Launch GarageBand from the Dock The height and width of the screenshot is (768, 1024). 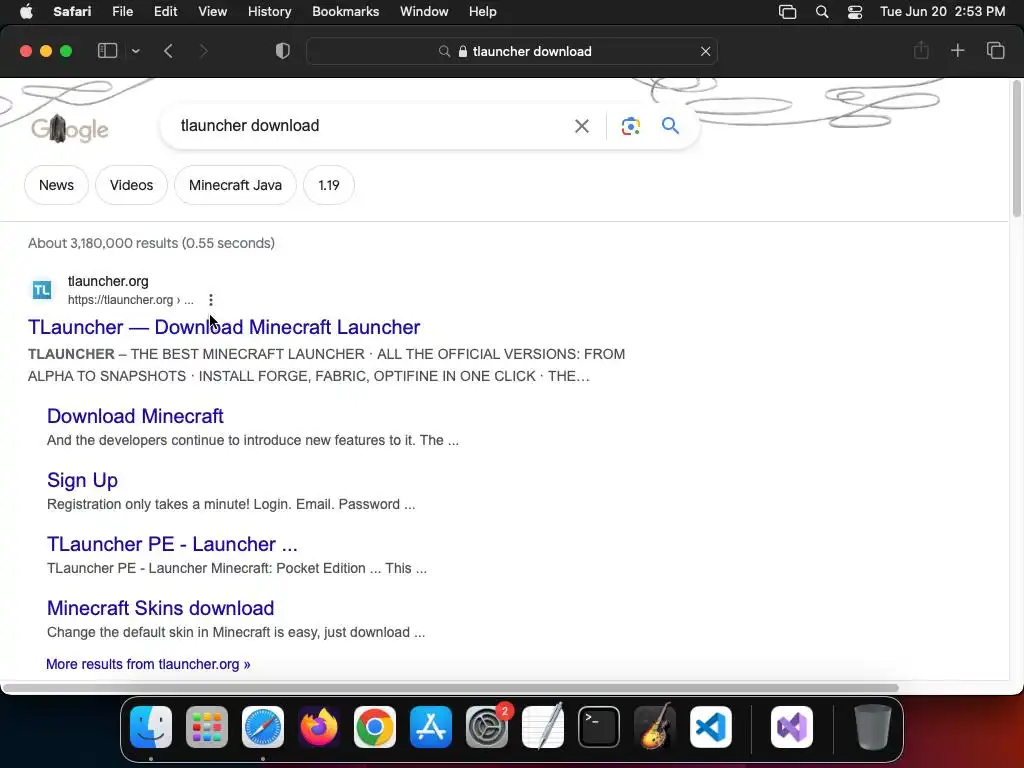coord(655,727)
